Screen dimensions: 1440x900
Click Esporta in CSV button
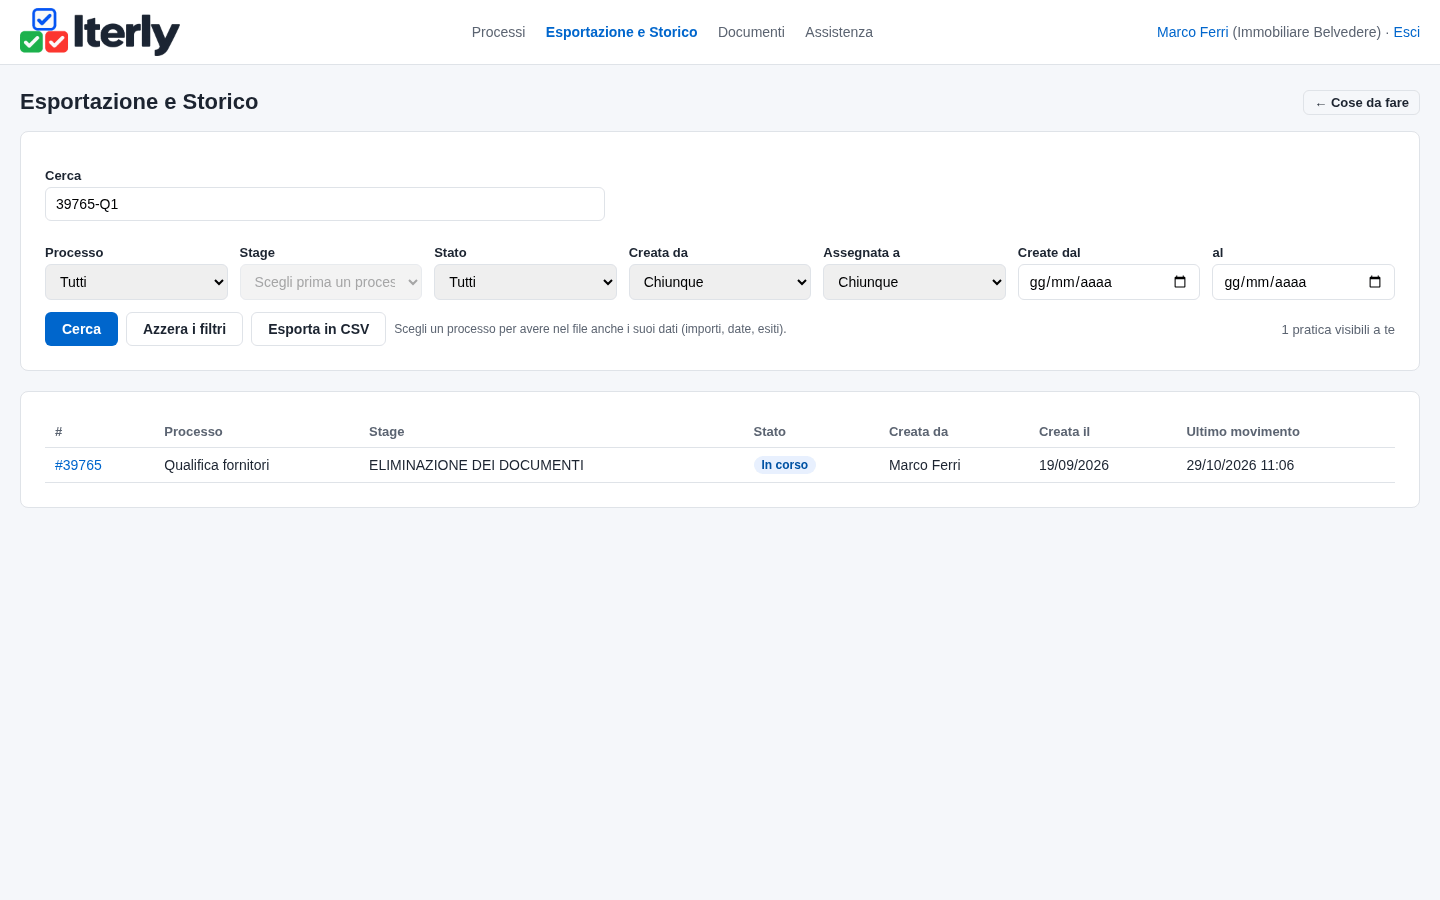318,329
